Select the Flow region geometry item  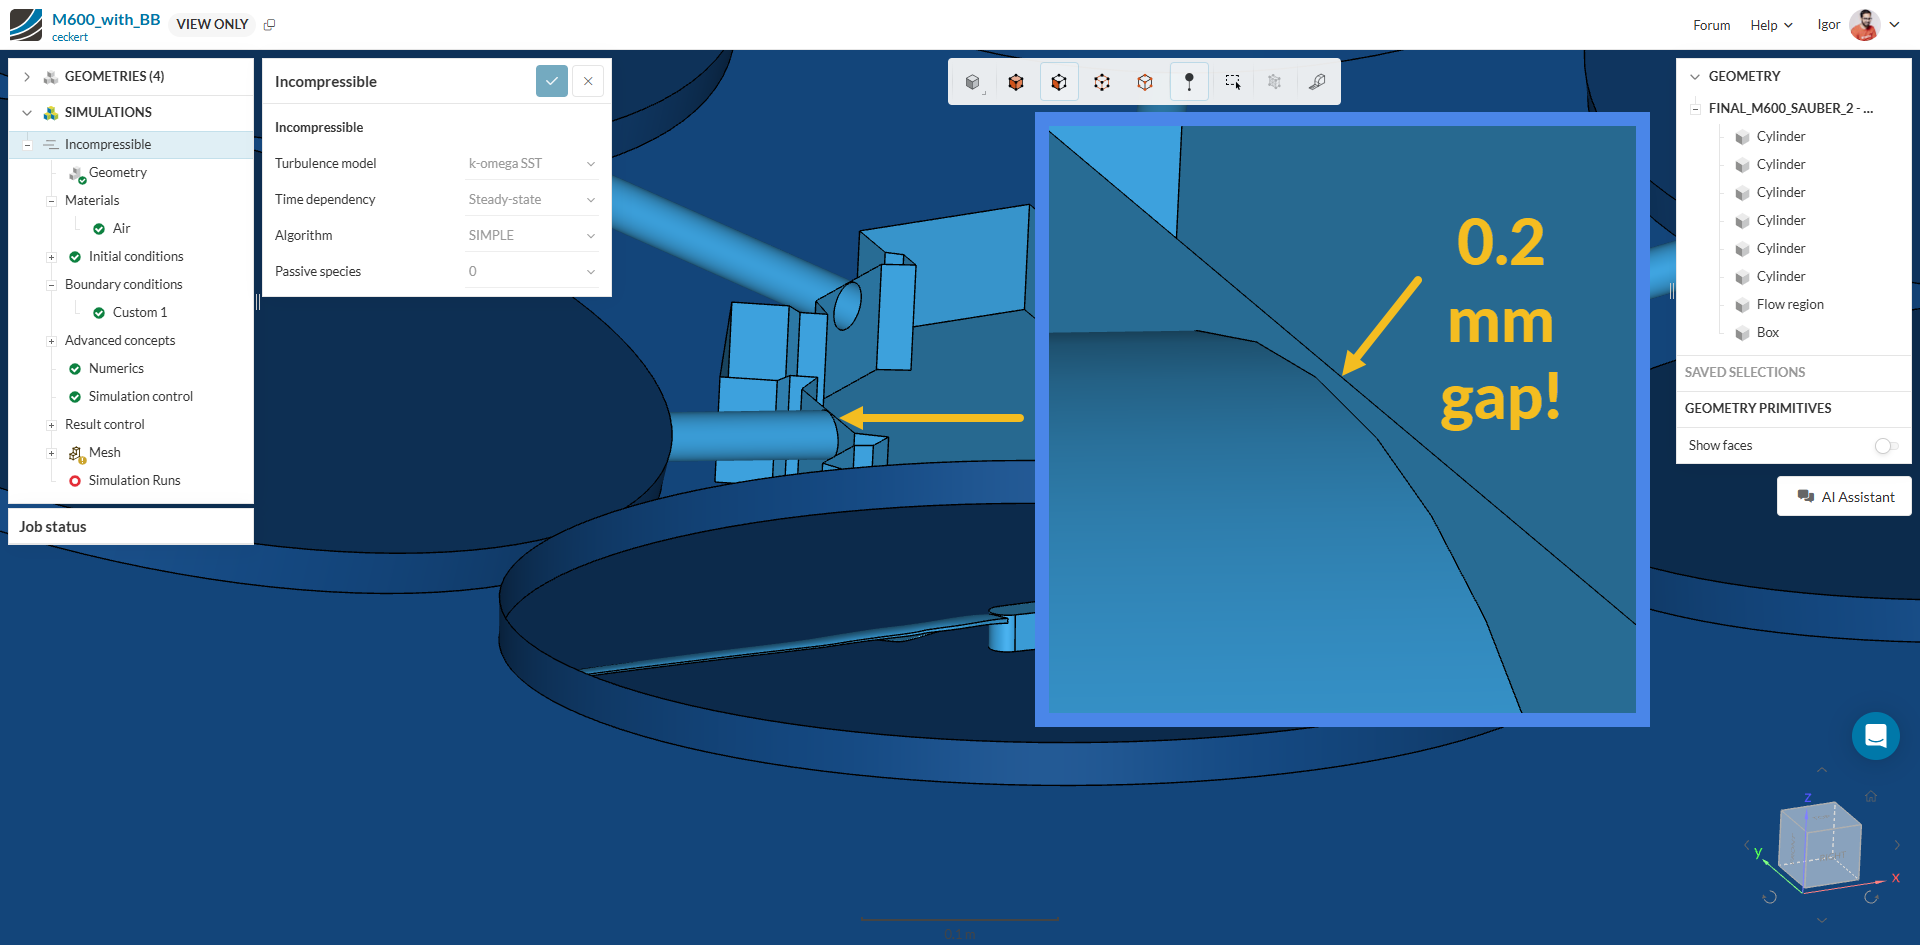coord(1789,304)
